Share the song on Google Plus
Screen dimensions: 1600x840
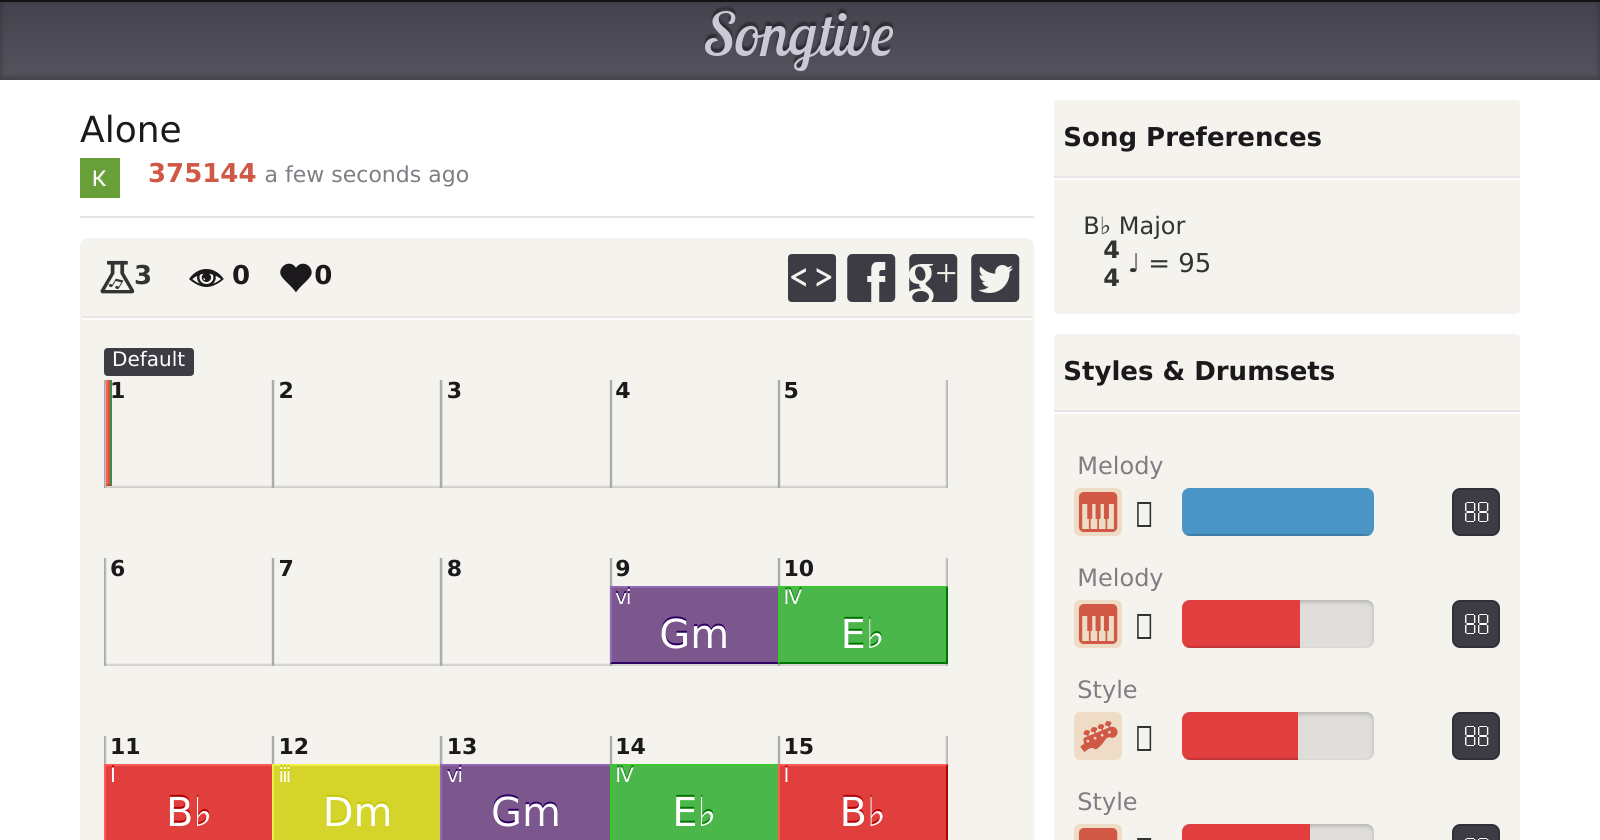point(932,278)
